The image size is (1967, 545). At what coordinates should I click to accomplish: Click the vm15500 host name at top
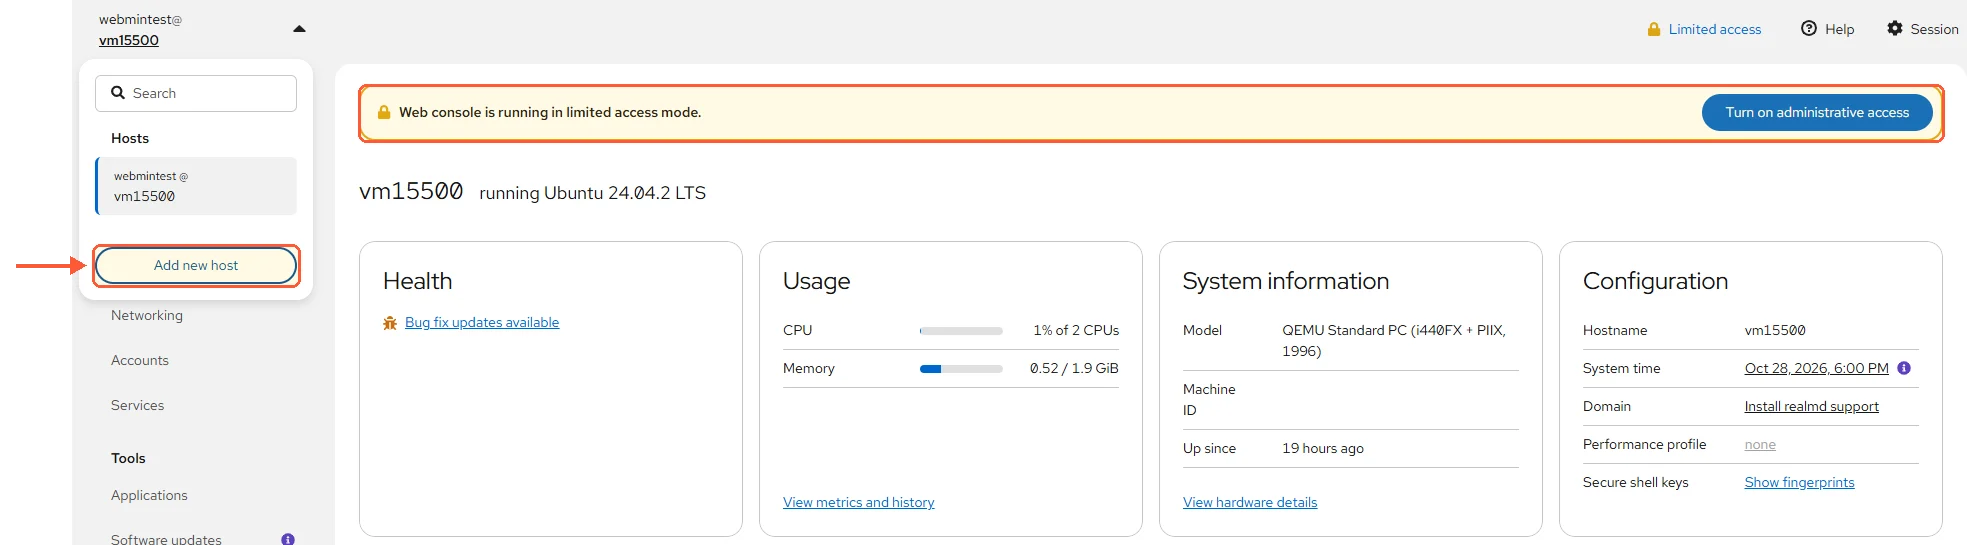[x=129, y=40]
